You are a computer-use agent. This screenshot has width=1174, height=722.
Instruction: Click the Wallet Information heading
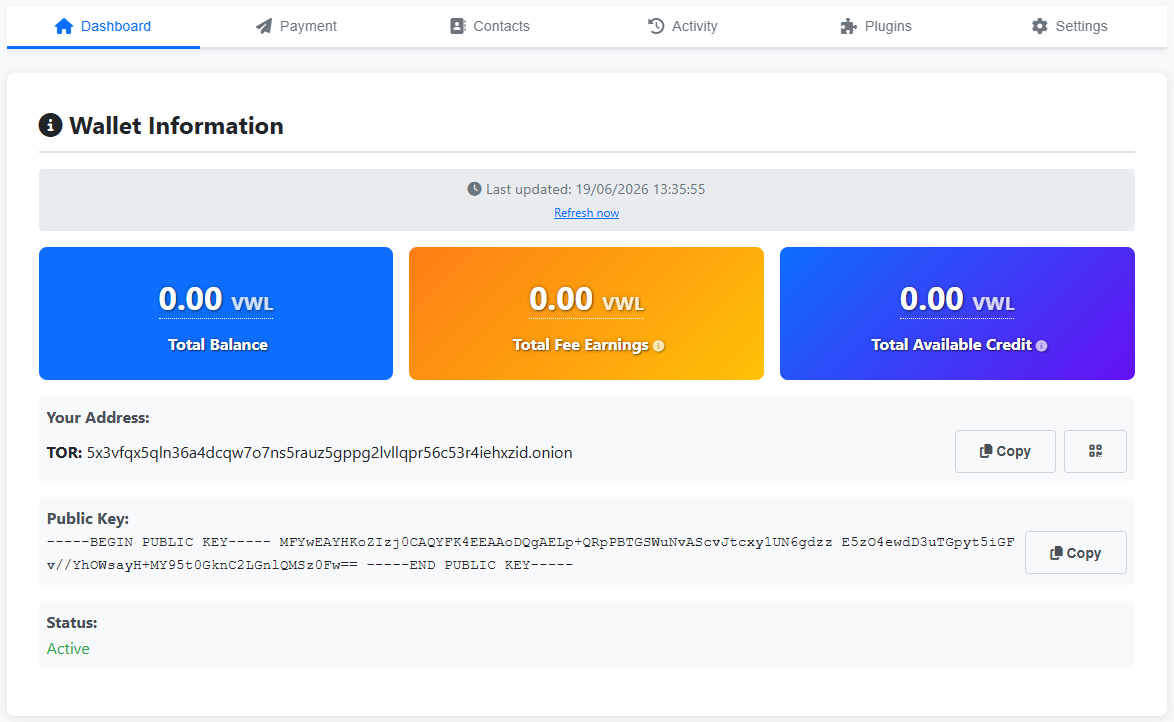(x=176, y=125)
